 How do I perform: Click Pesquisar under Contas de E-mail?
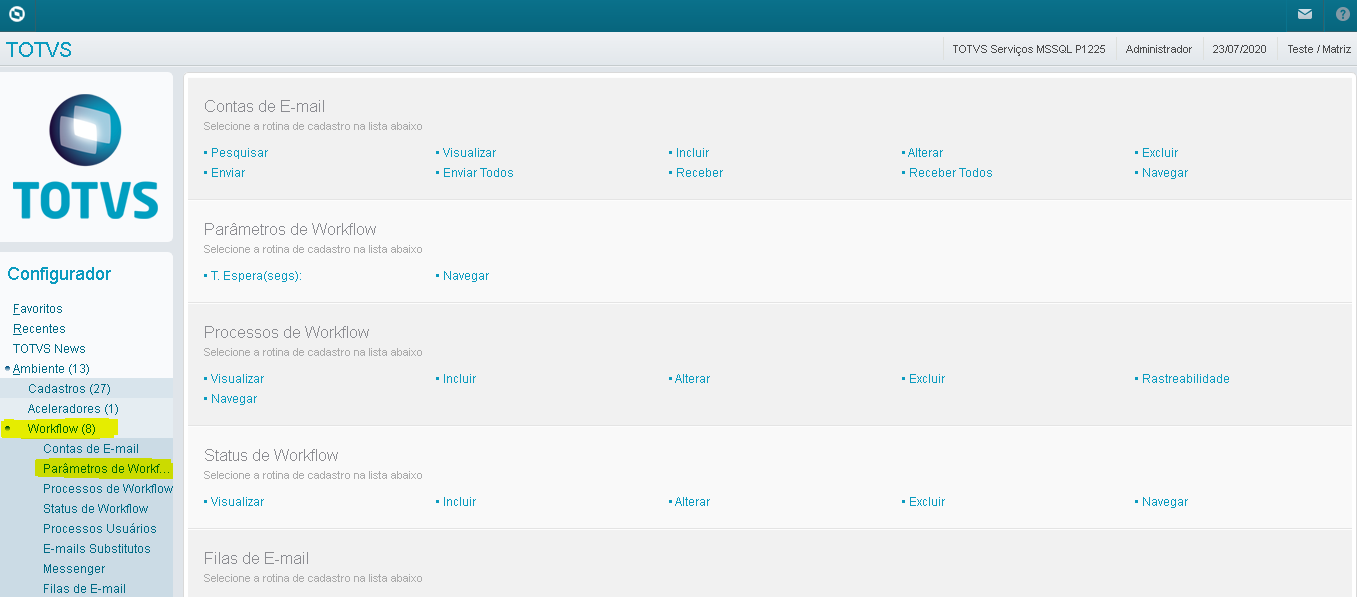[x=239, y=153]
